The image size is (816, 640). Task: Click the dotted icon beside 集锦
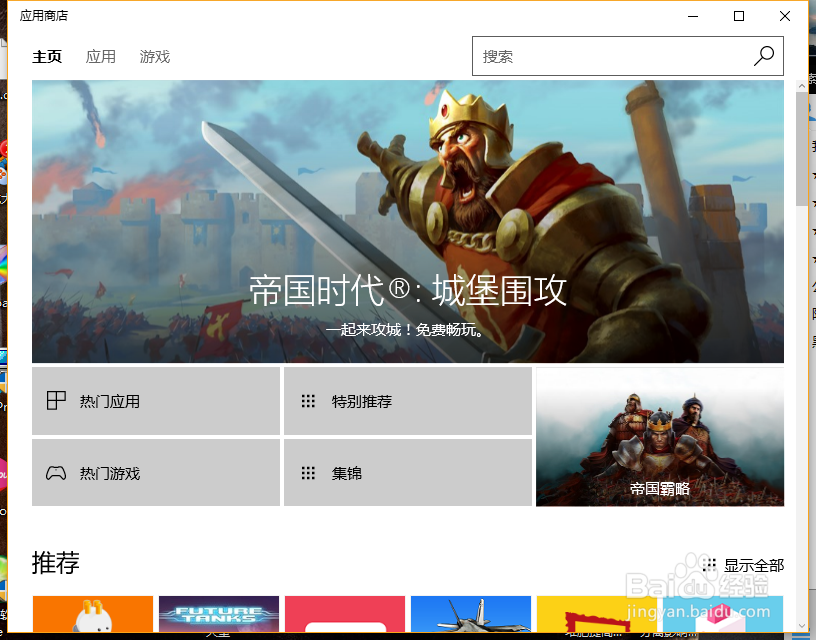[x=308, y=473]
